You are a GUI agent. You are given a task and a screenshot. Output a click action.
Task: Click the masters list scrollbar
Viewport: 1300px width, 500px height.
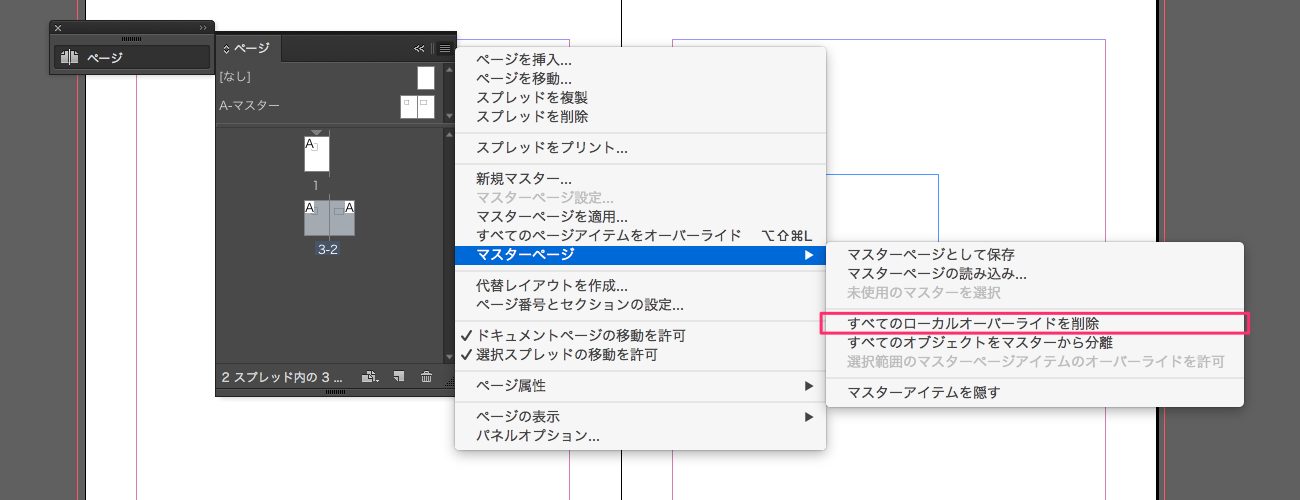[449, 92]
